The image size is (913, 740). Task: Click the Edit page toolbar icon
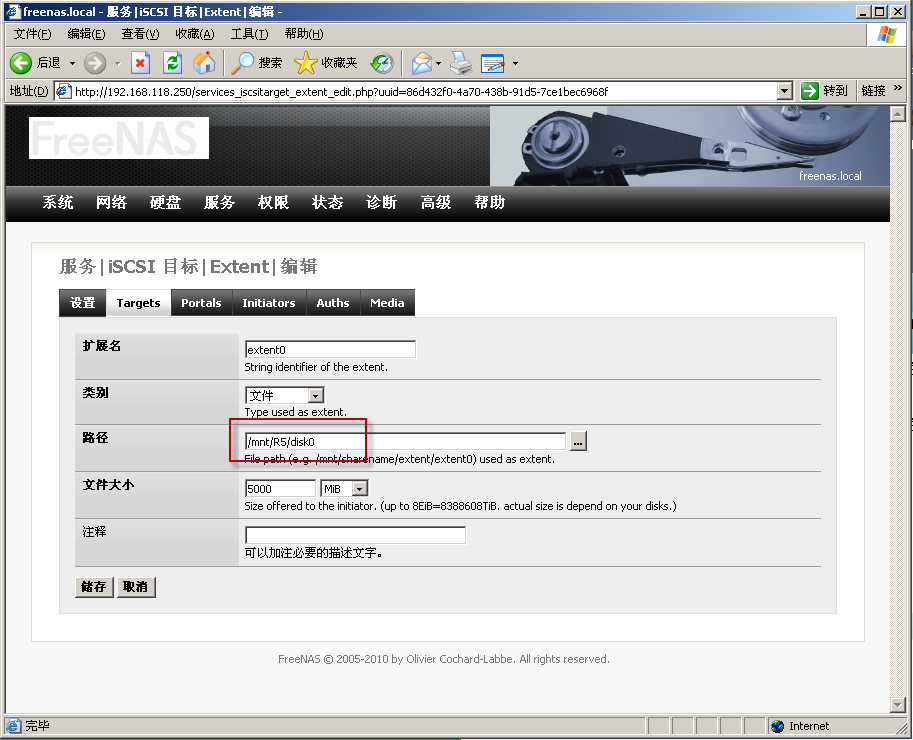coord(493,63)
